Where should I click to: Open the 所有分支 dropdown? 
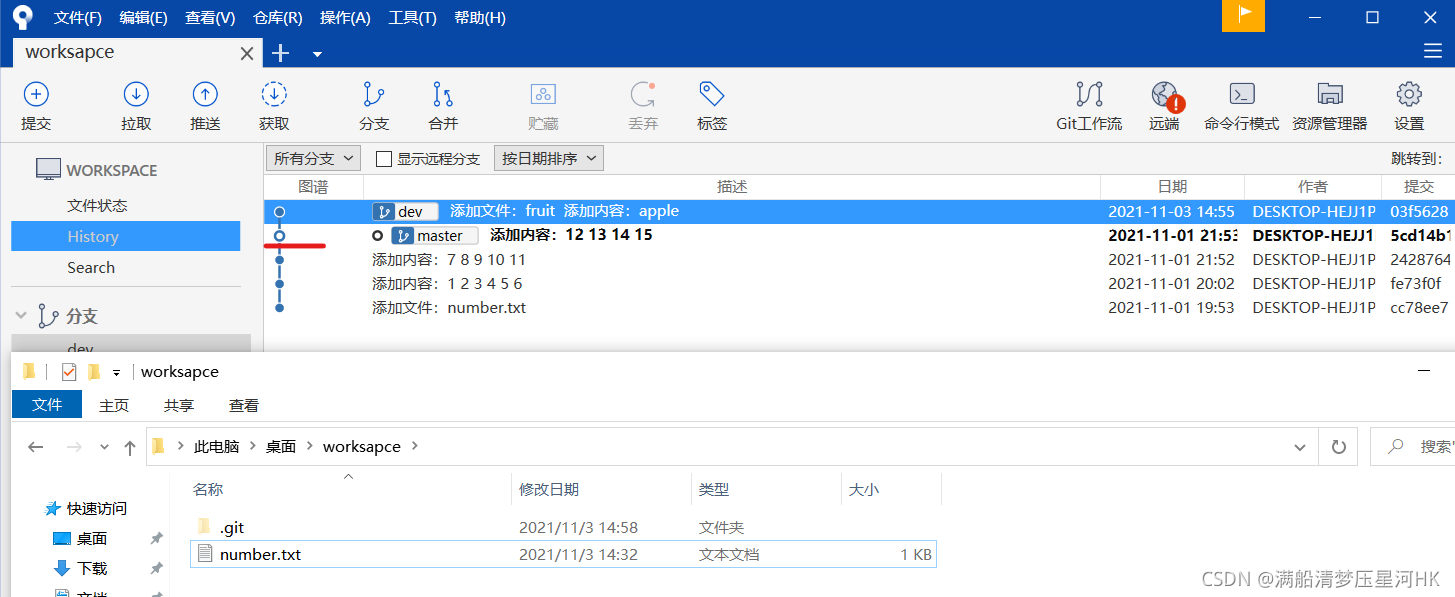click(x=313, y=158)
